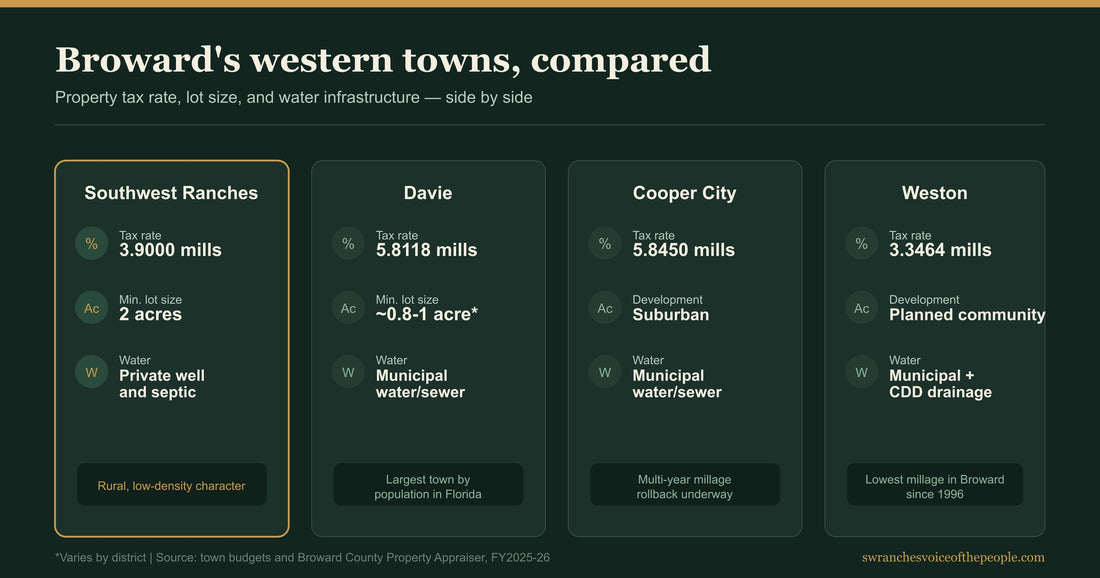Click the '5.8118 mills' tax rate value

pos(427,250)
